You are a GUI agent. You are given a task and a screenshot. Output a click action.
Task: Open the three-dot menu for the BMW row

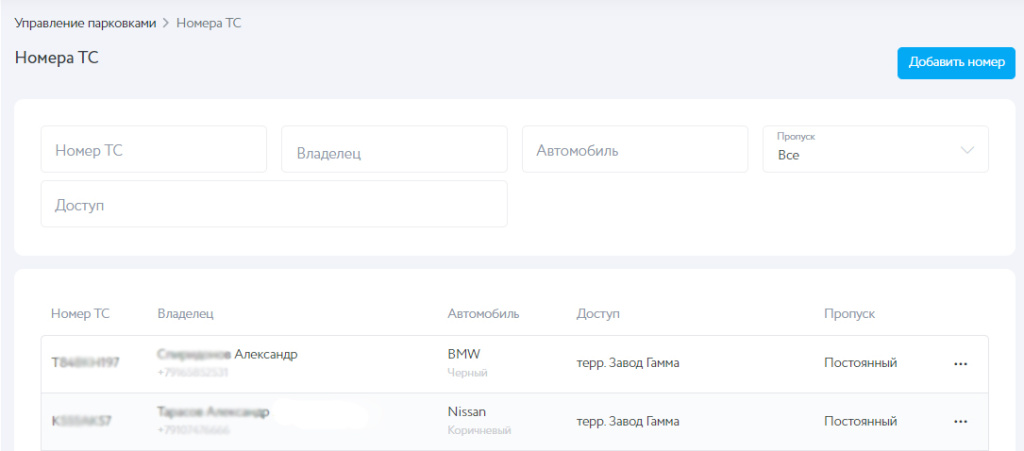tap(961, 364)
